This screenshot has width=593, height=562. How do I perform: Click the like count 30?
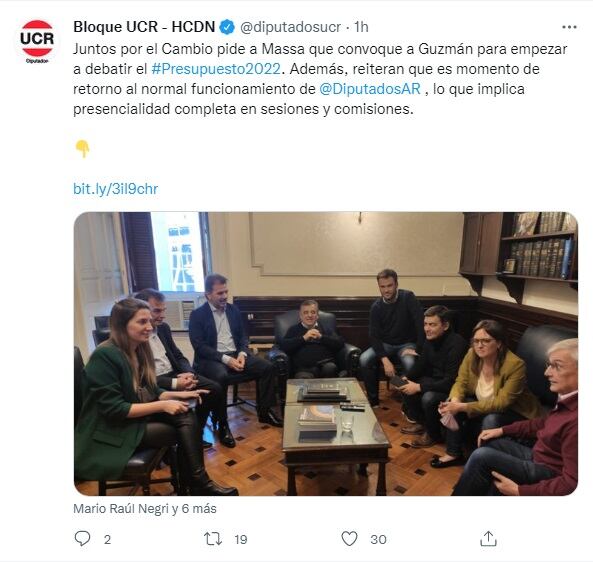[378, 539]
